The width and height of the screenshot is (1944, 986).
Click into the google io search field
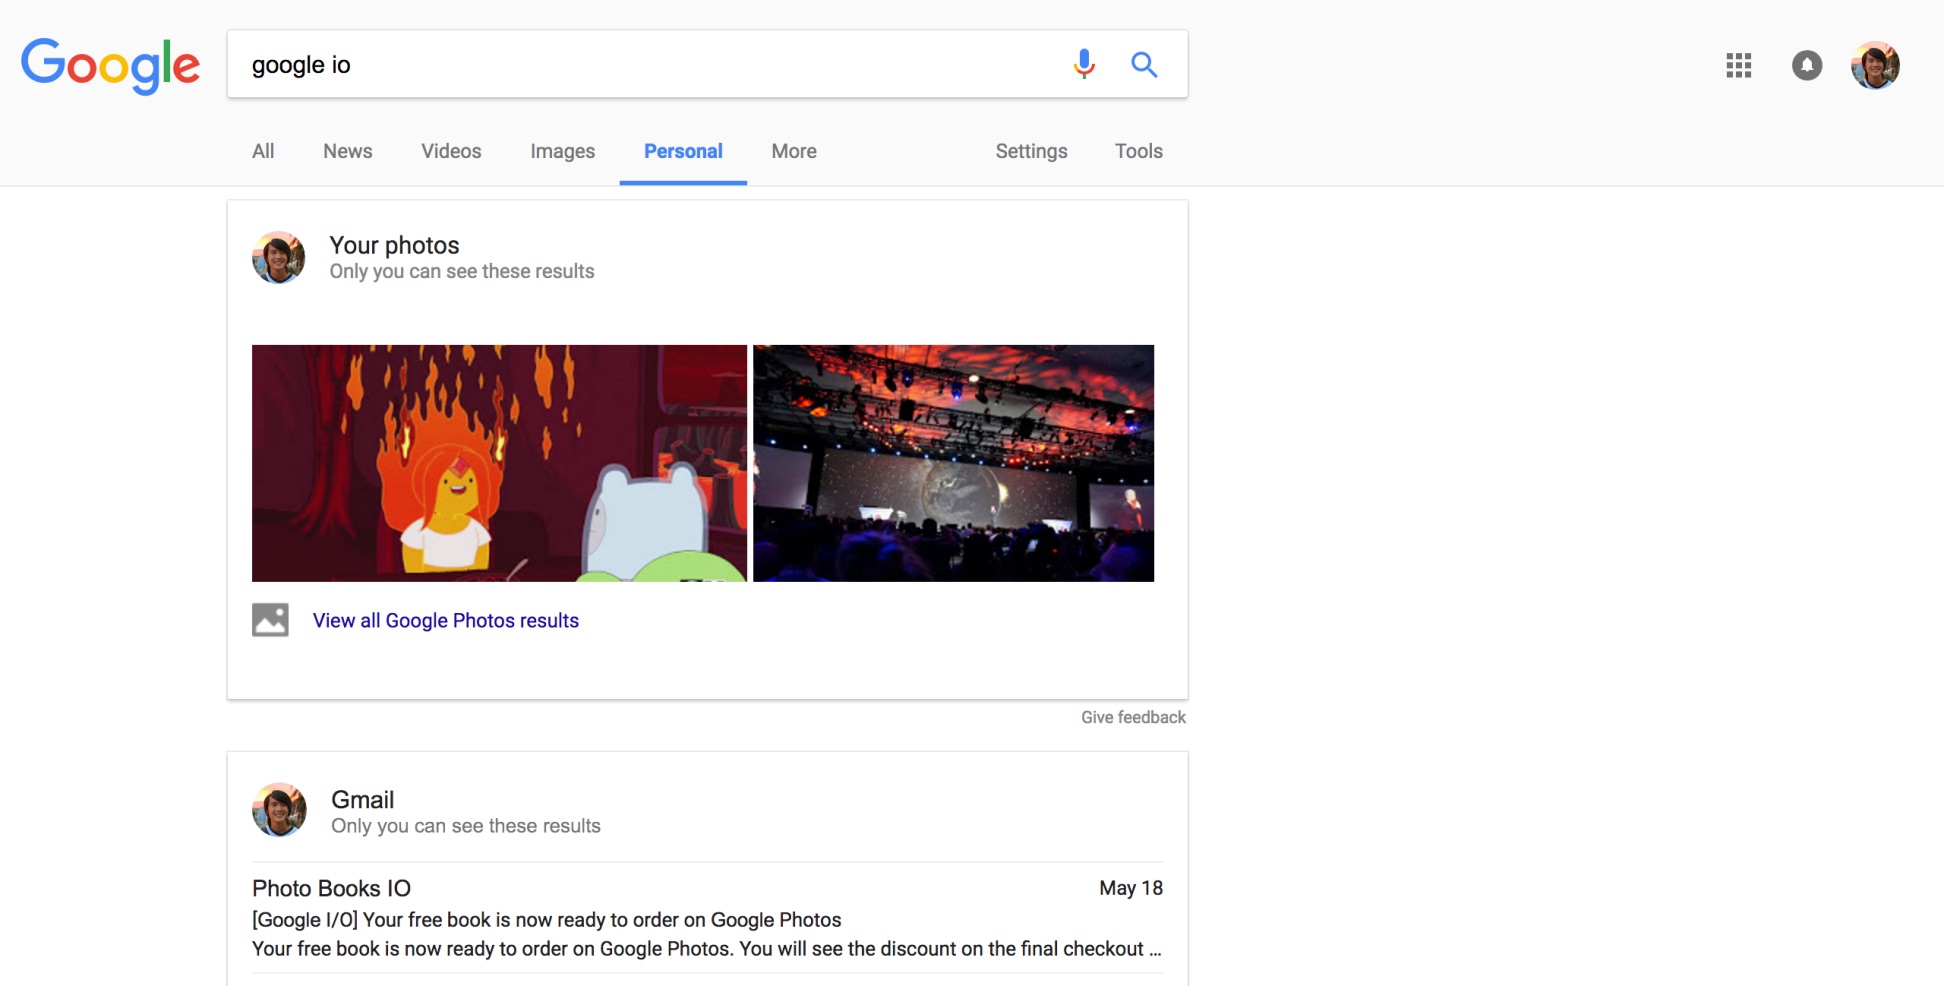[x=640, y=65]
